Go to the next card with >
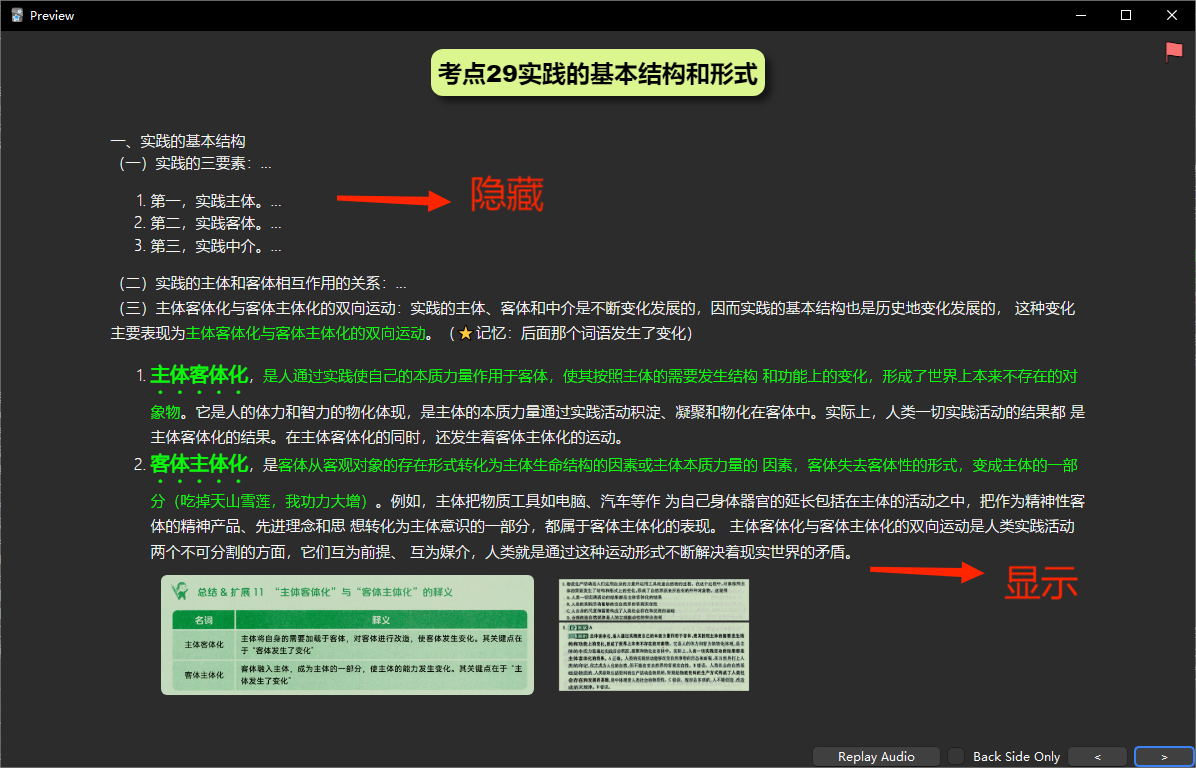This screenshot has width=1196, height=768. pos(1164,756)
